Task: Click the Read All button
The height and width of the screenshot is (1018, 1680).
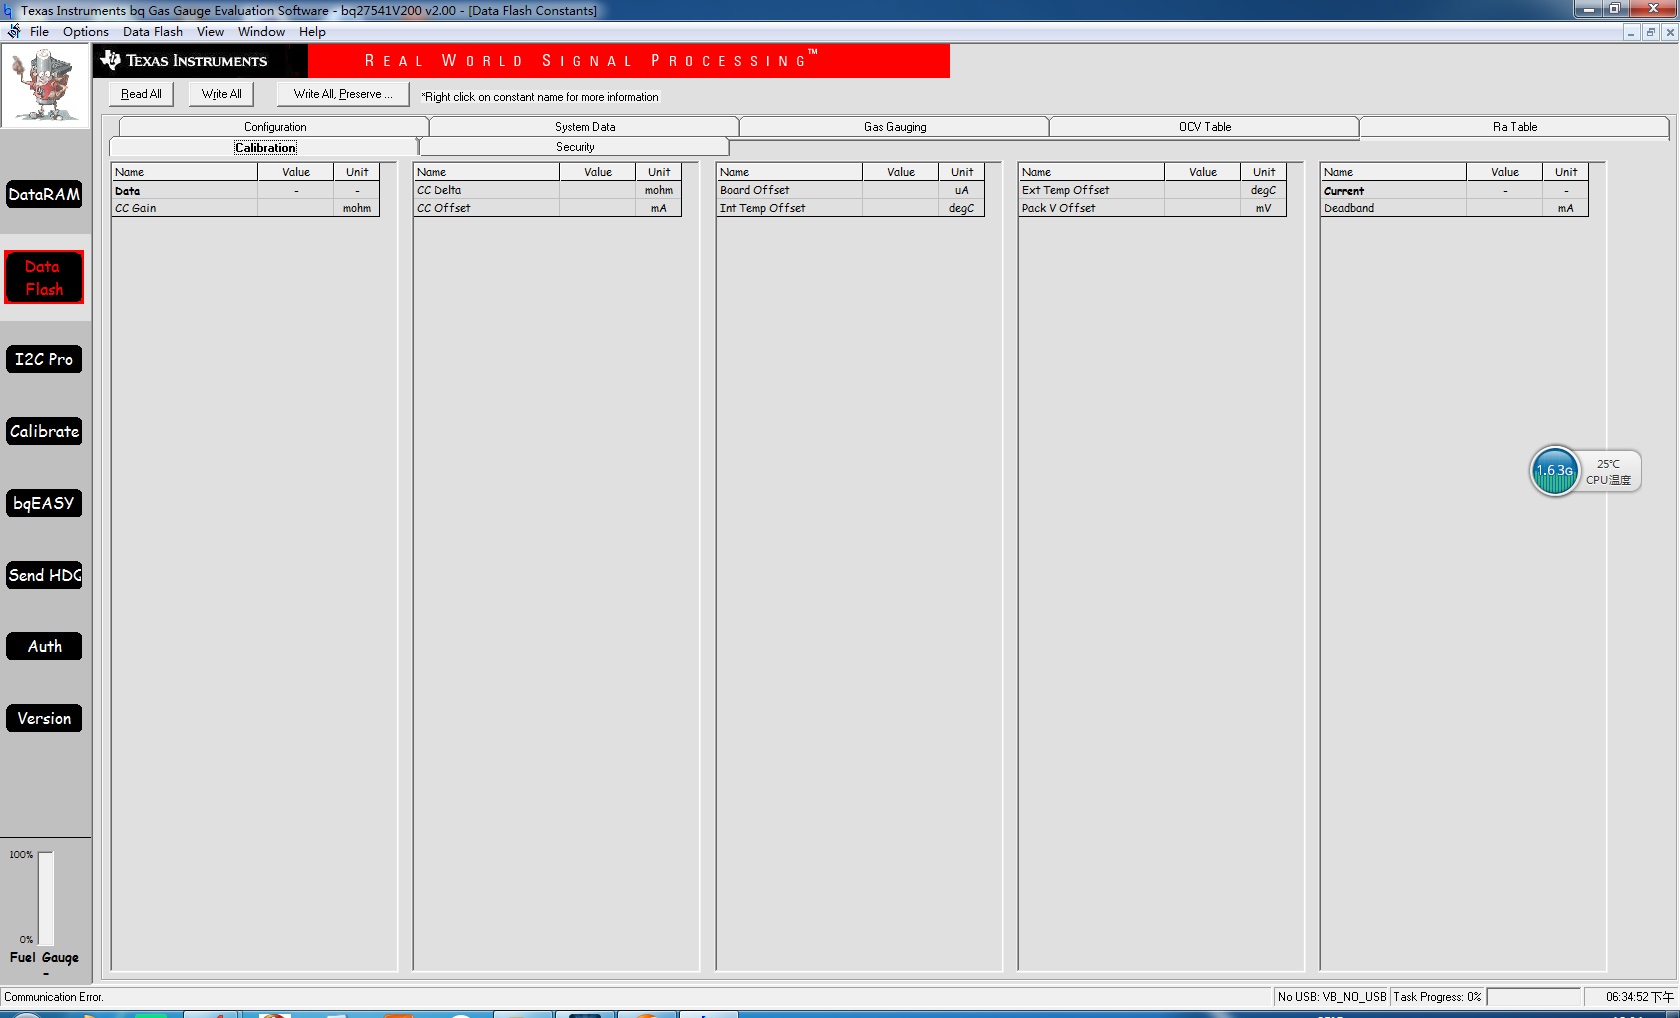Action: (141, 94)
